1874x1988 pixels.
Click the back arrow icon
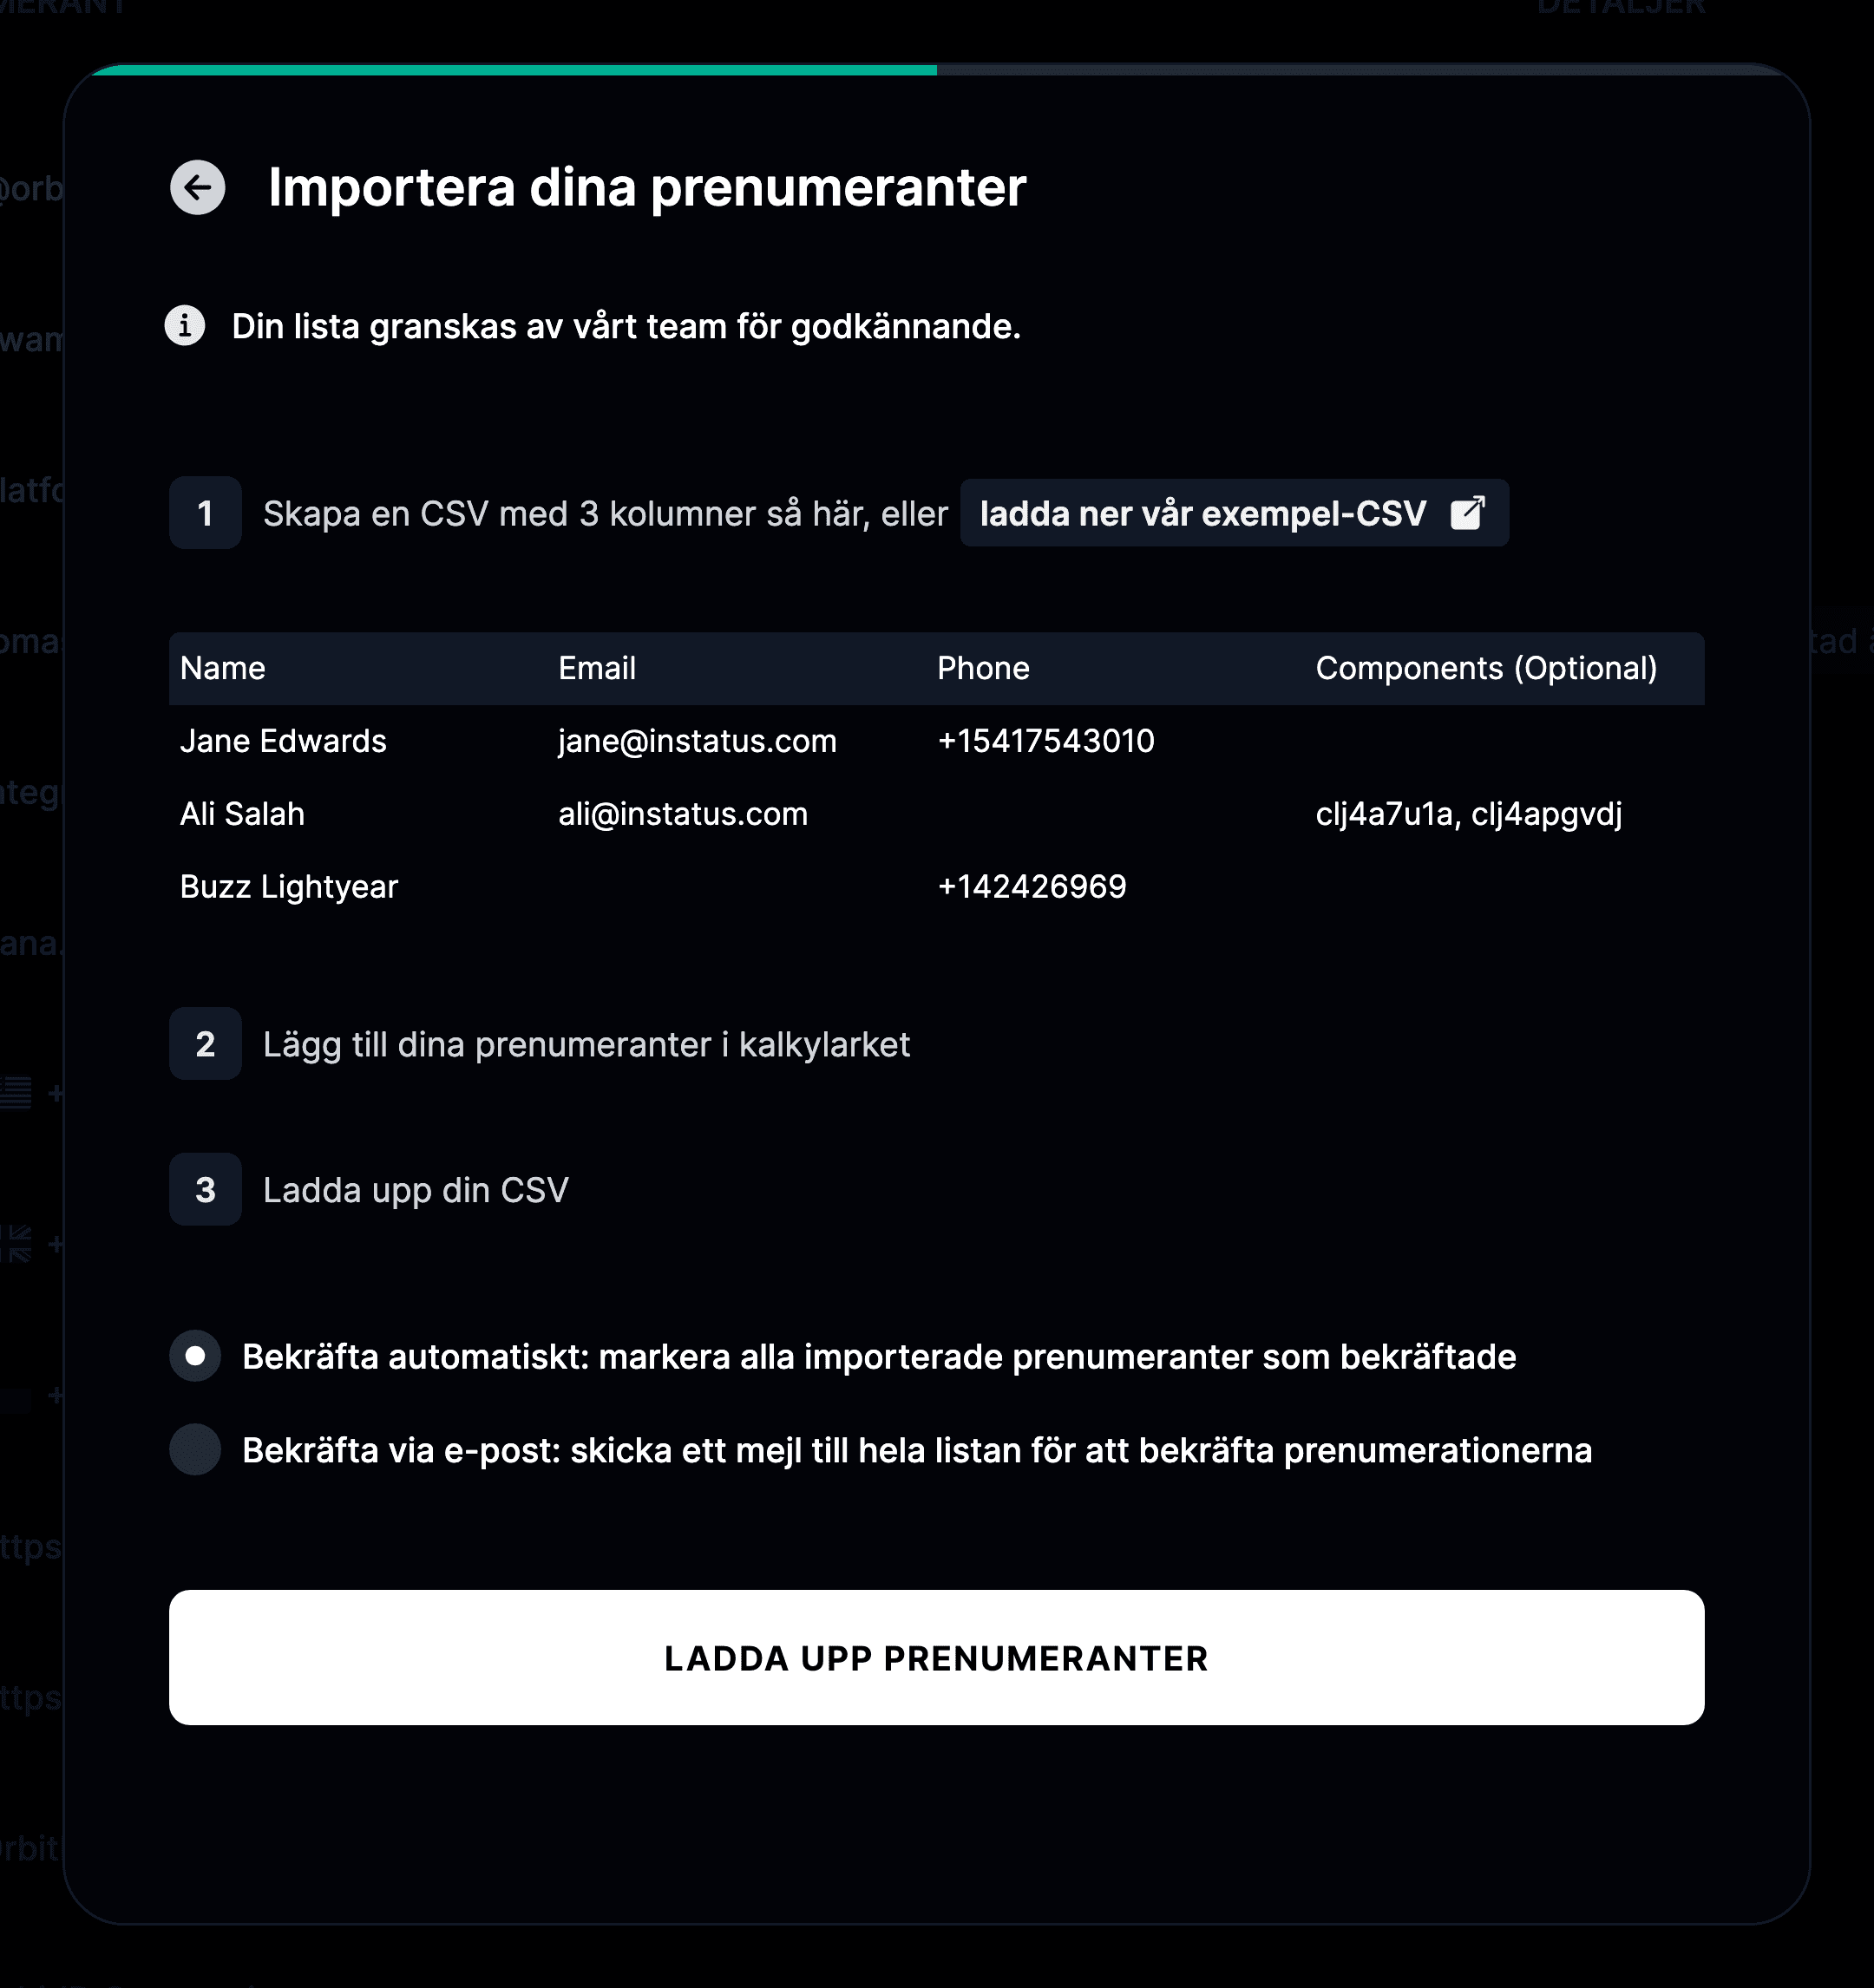coord(197,187)
